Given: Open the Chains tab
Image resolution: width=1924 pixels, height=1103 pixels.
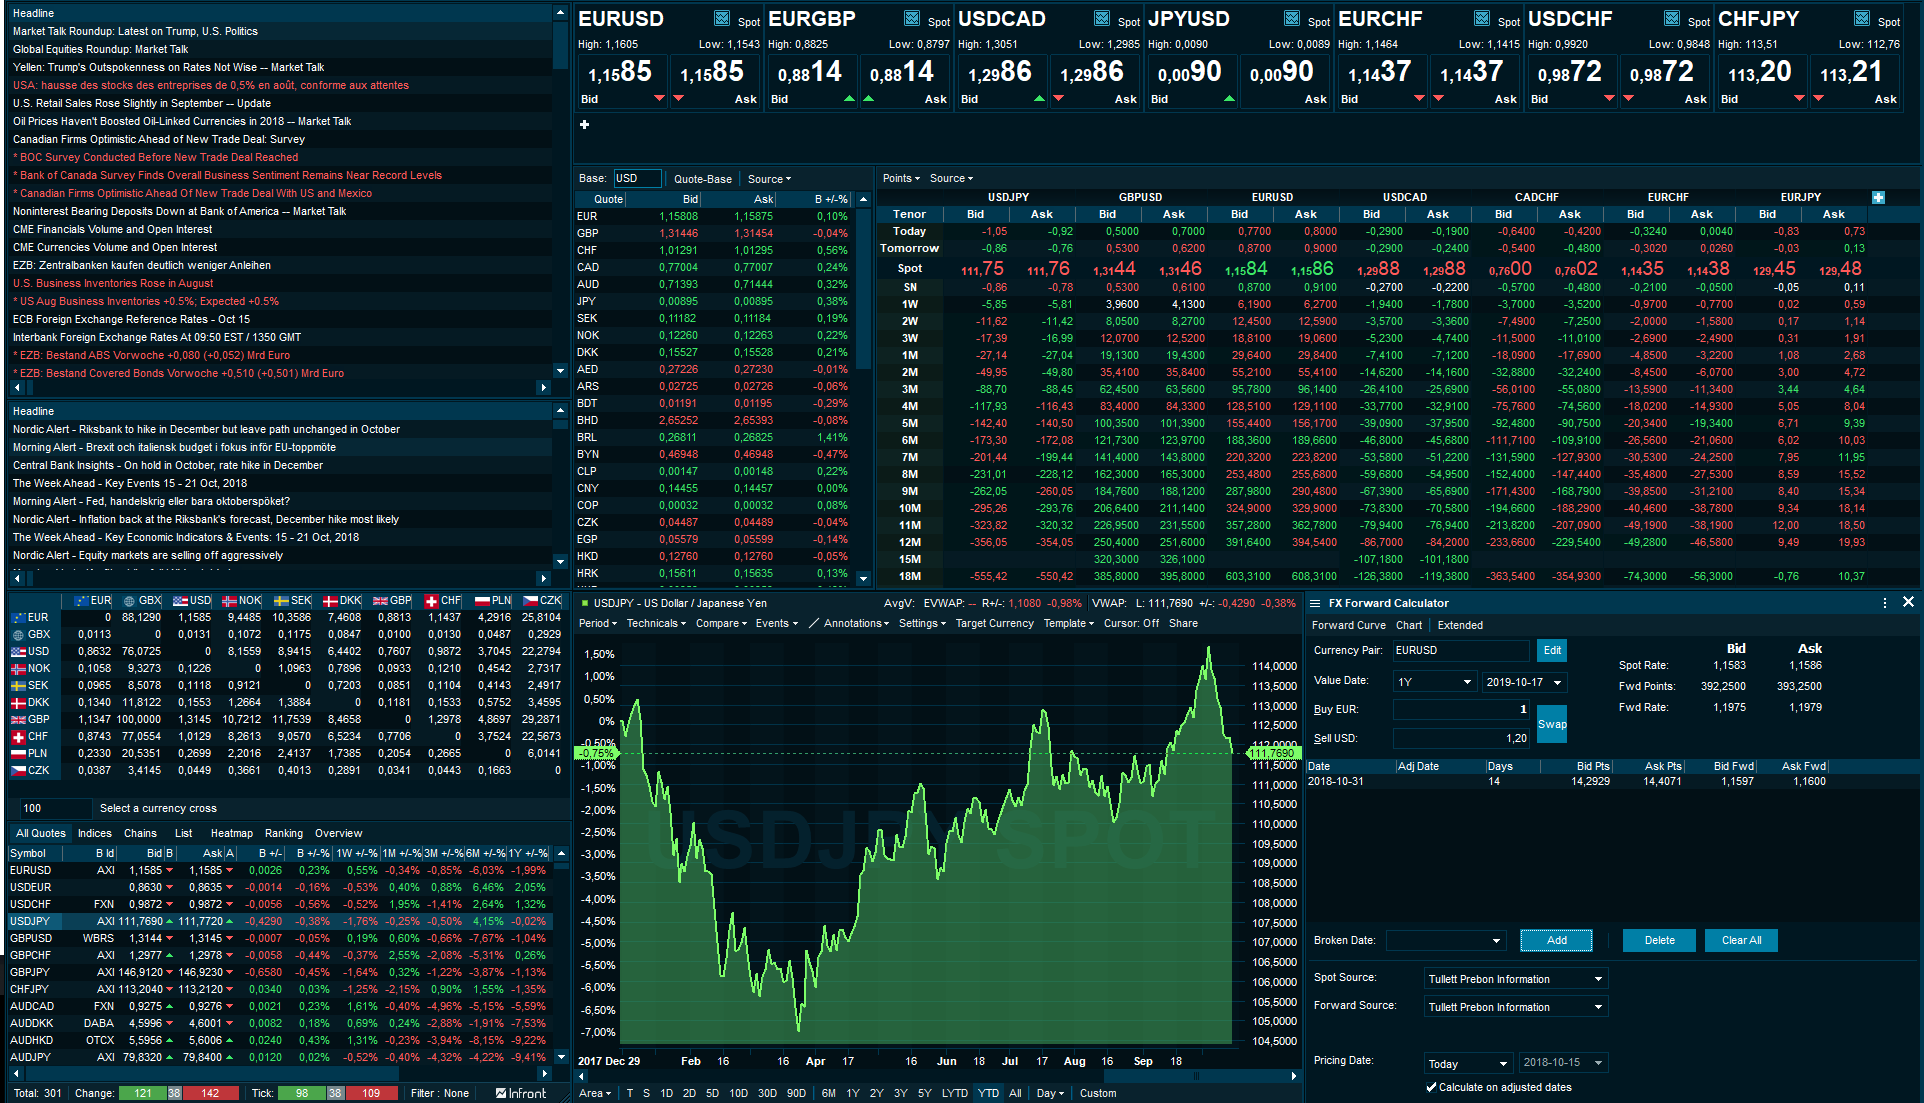Looking at the screenshot, I should click(x=140, y=833).
